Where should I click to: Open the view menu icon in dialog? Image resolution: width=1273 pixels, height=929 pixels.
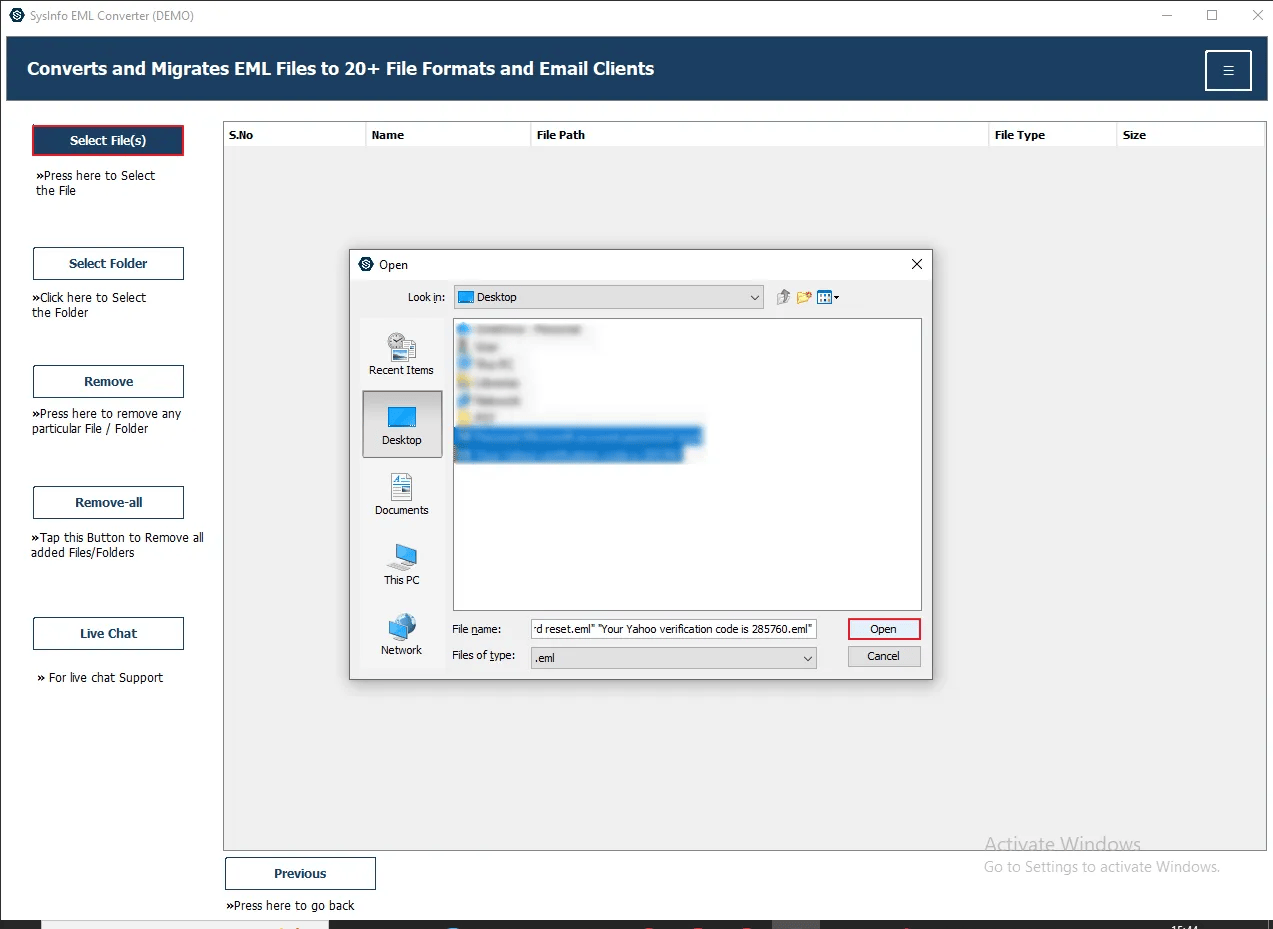coord(828,297)
